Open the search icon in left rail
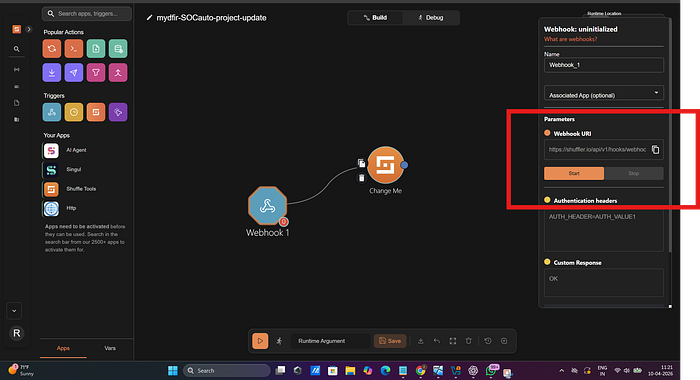Viewport: 700px width, 380px height. pos(17,49)
